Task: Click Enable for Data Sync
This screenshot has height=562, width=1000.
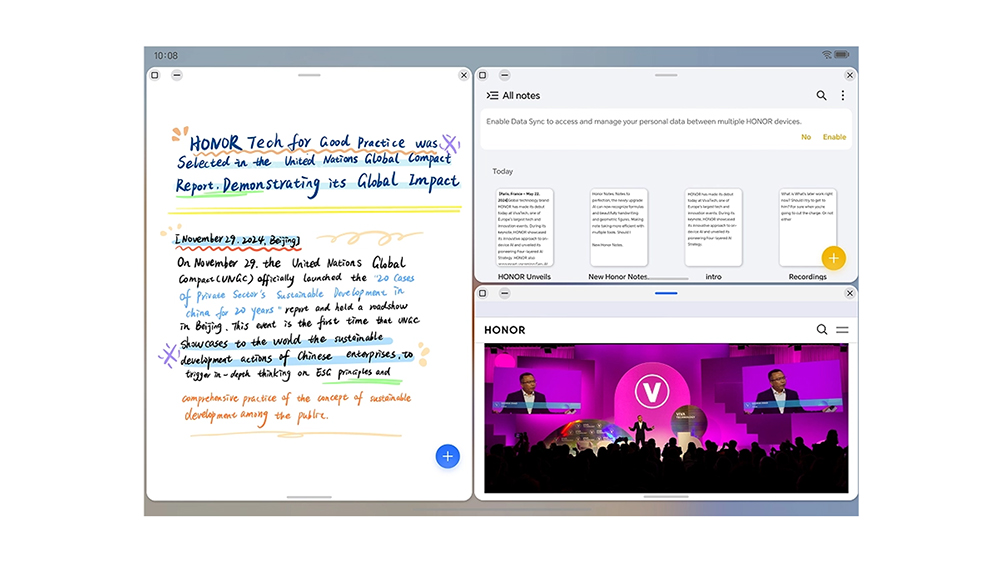Action: [834, 137]
